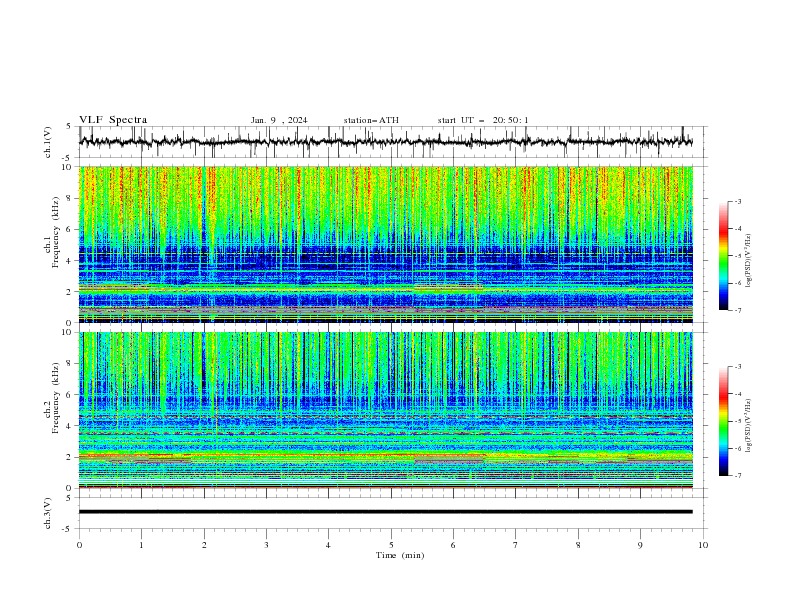Click the 'VLF Spectra' title text
Screen dimensions: 792x612
[113, 120]
